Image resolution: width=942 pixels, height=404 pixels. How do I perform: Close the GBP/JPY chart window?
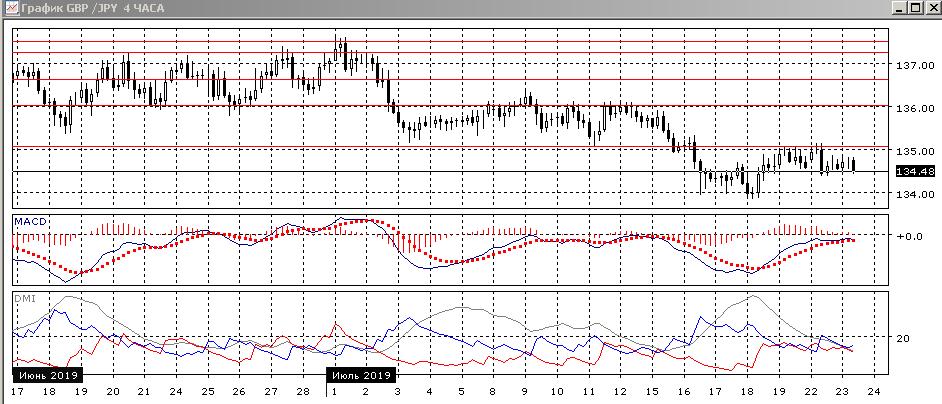pos(930,8)
